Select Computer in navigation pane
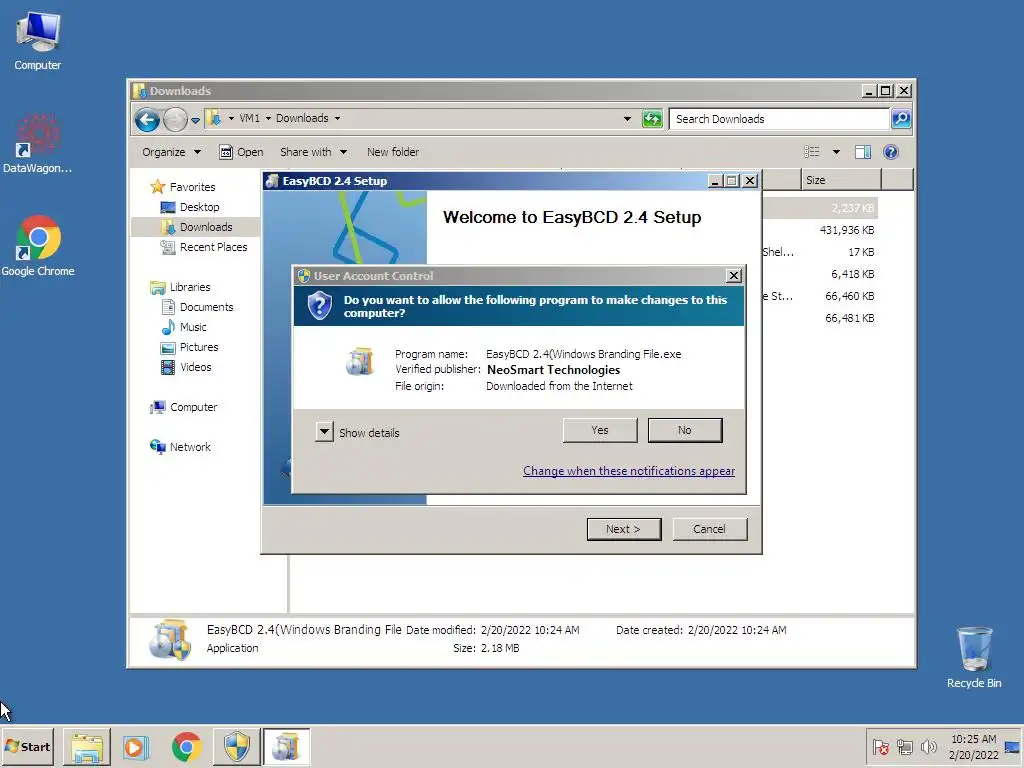This screenshot has width=1024, height=768. point(184,407)
